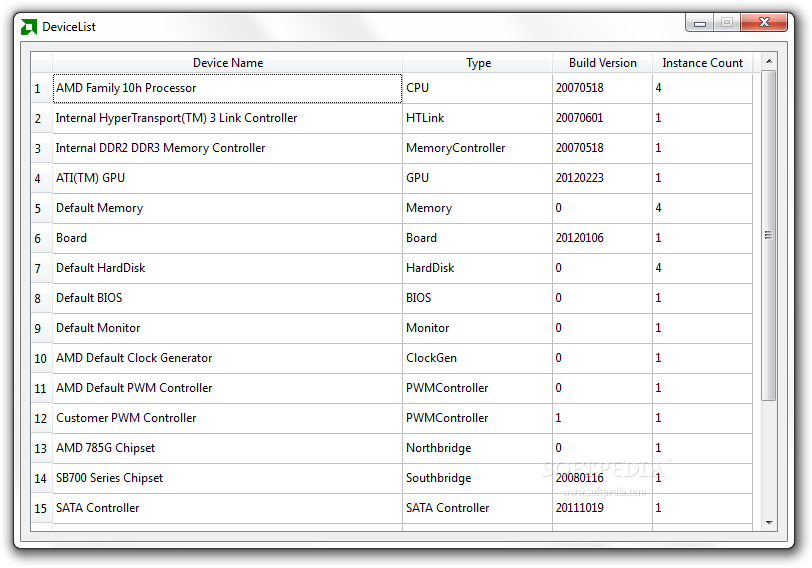Image resolution: width=812 pixels, height=568 pixels.
Task: Click the scrollbar up arrow
Action: pos(769,61)
